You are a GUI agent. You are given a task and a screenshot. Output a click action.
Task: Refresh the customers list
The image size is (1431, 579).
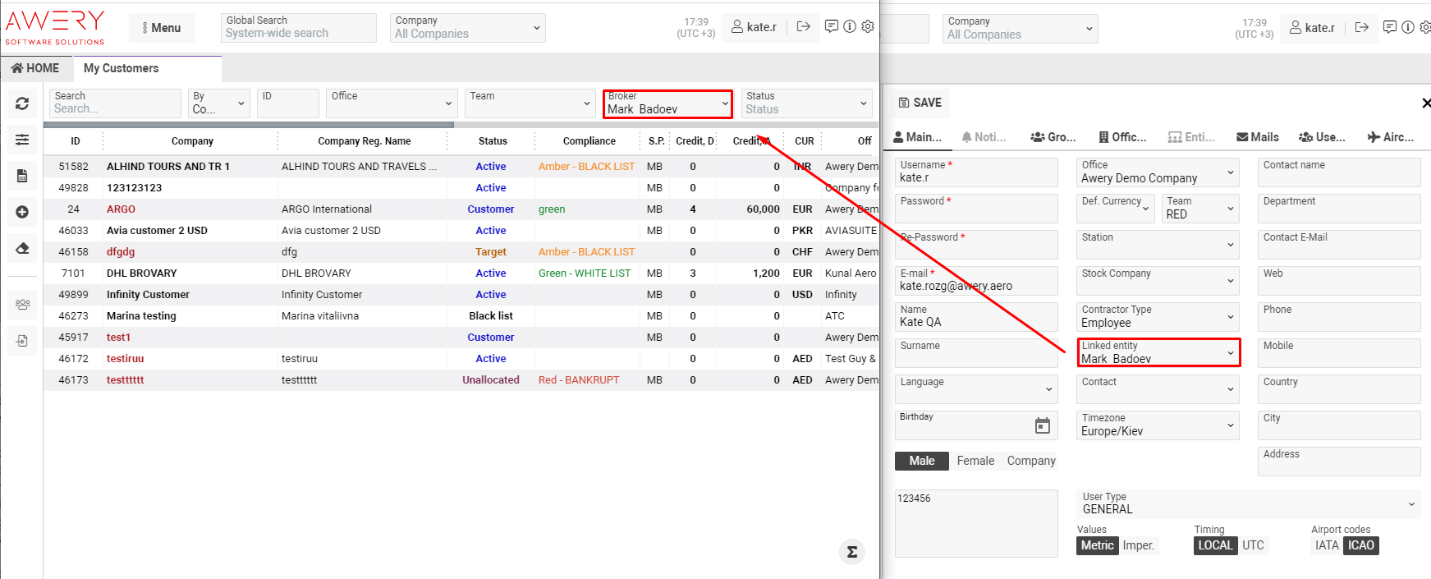tap(20, 103)
